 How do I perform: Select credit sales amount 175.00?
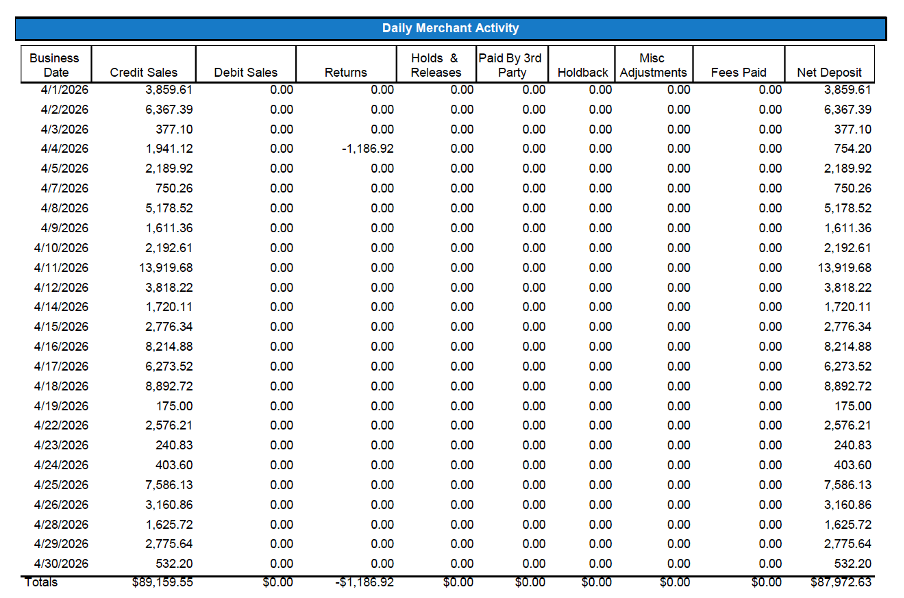click(x=175, y=406)
